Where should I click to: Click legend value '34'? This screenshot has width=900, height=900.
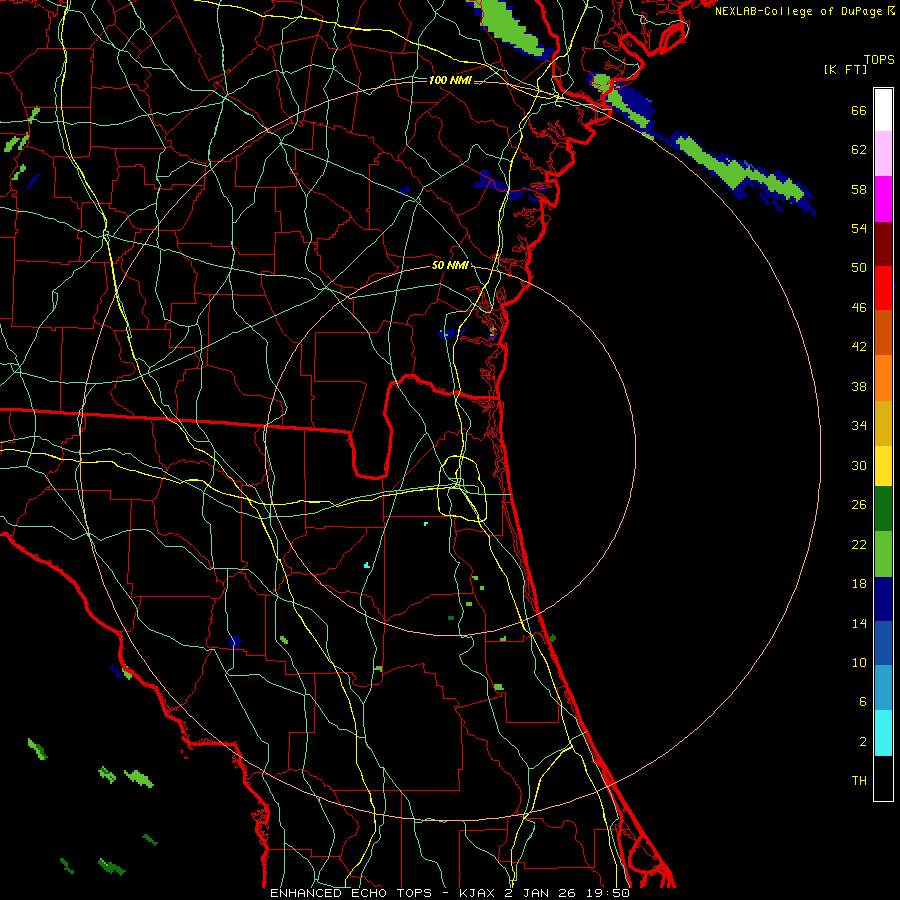tap(859, 426)
